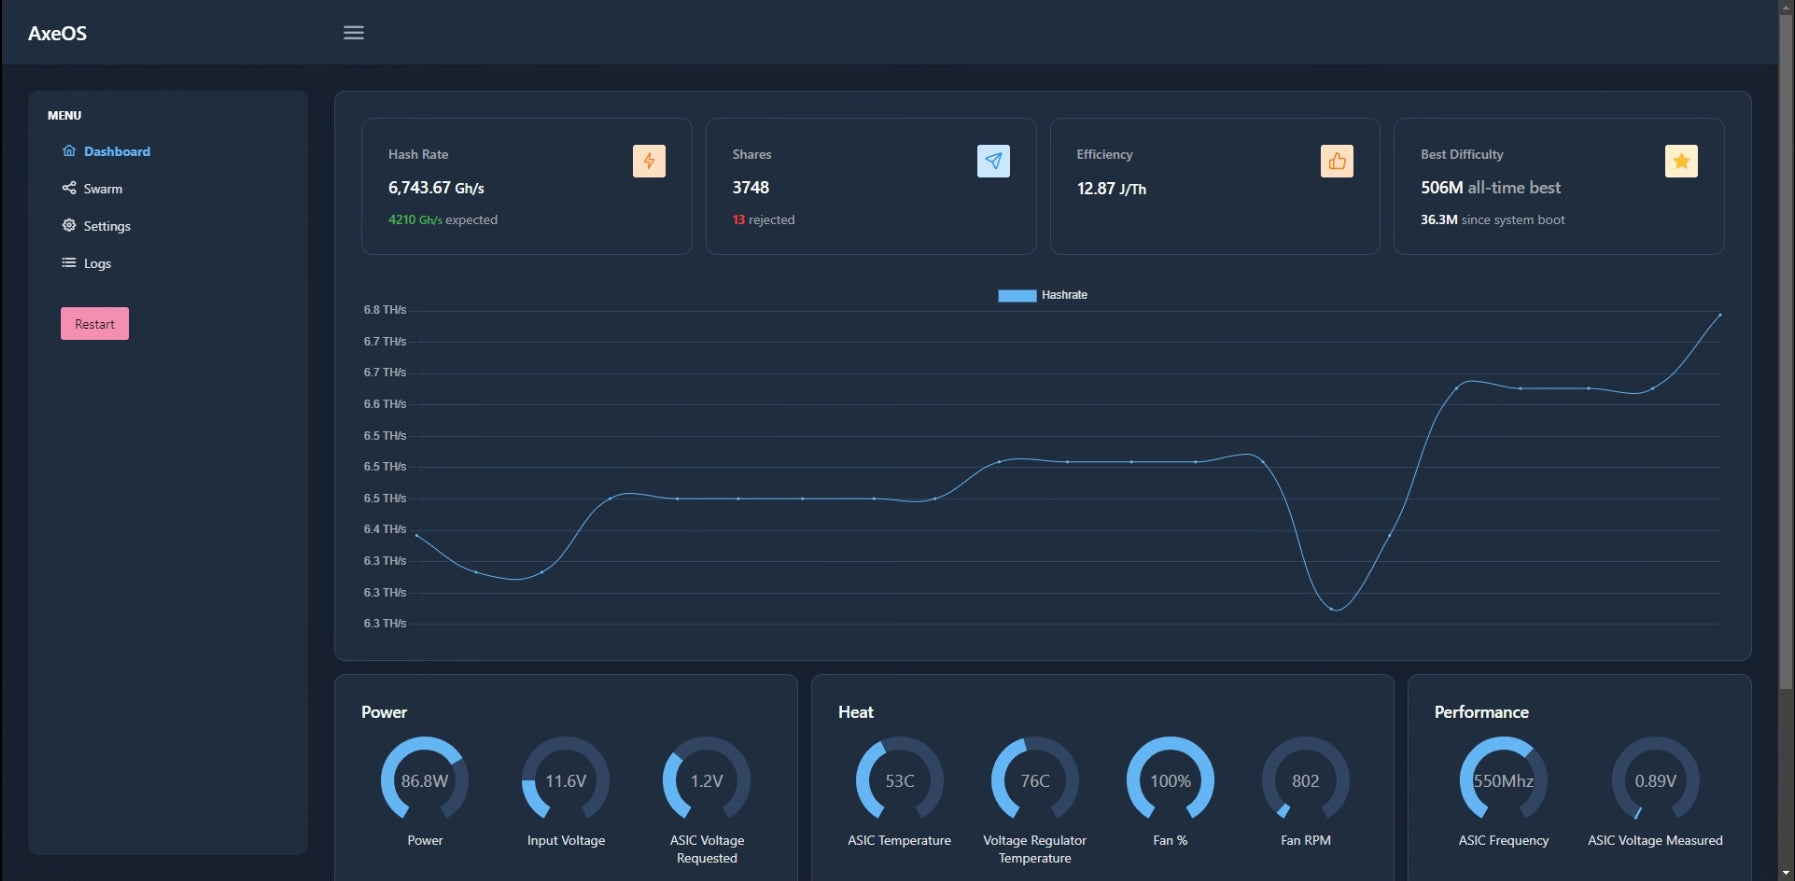Click the 4210 Gh/s expected text
Viewport: 1795px width, 881px height.
(443, 220)
